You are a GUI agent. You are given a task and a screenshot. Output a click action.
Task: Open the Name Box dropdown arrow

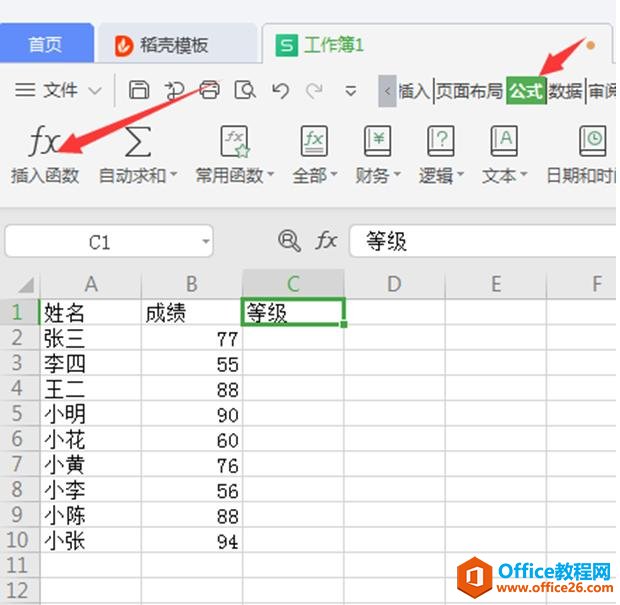pos(206,241)
